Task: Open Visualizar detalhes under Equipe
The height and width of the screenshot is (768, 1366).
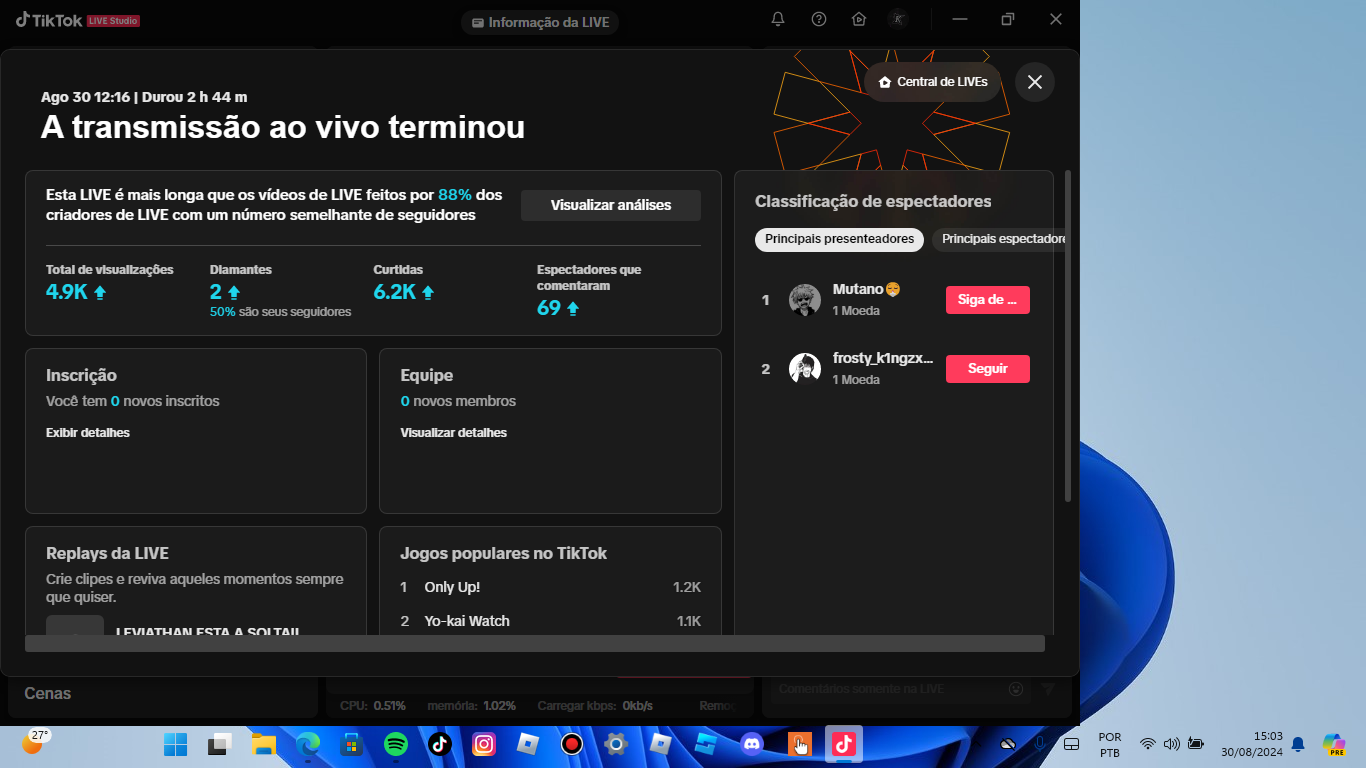Action: pos(453,433)
